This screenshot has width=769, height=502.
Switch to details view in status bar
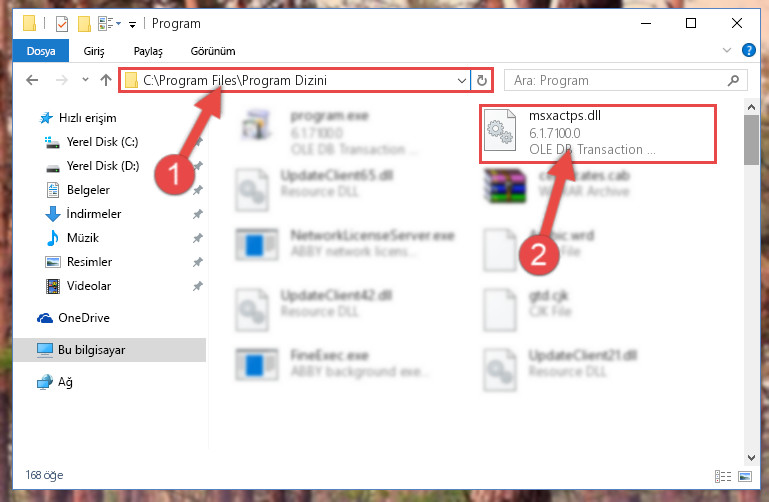click(723, 476)
